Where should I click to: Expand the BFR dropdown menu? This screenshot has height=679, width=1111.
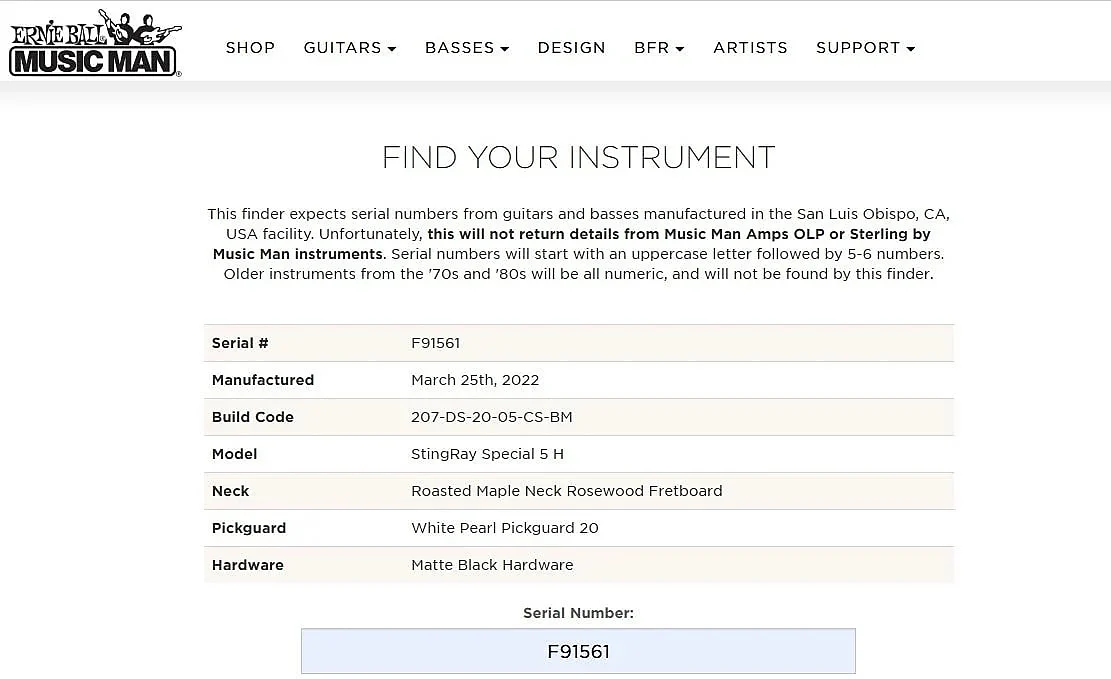pyautogui.click(x=659, y=47)
